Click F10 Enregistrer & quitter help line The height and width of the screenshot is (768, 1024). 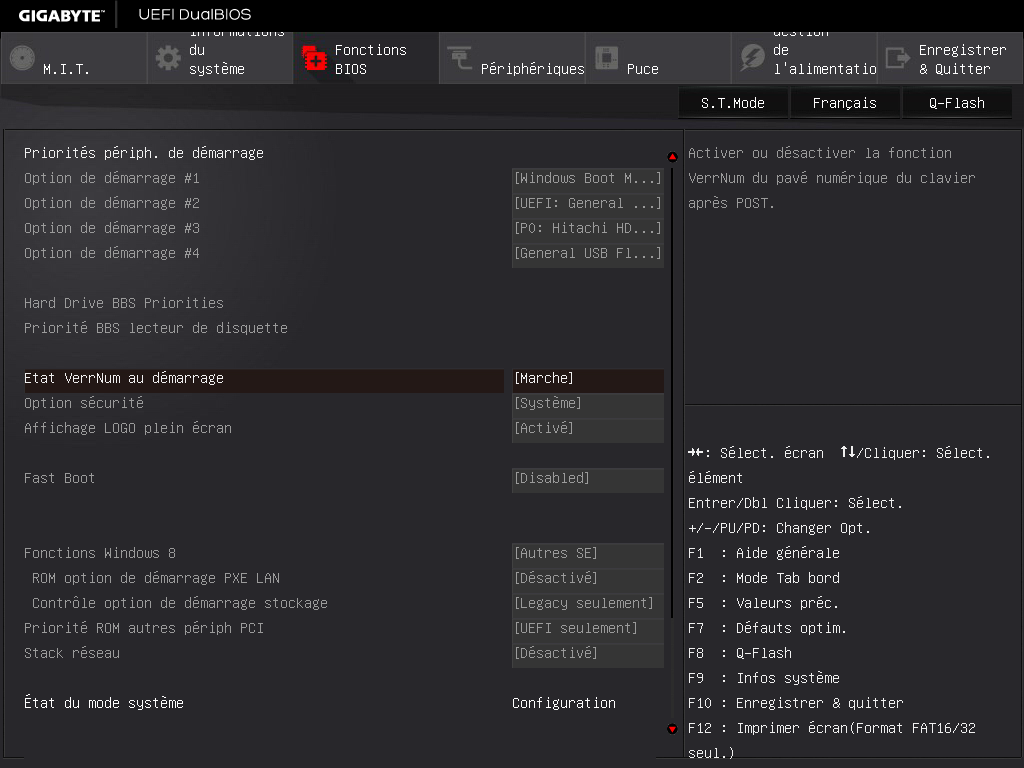click(795, 703)
